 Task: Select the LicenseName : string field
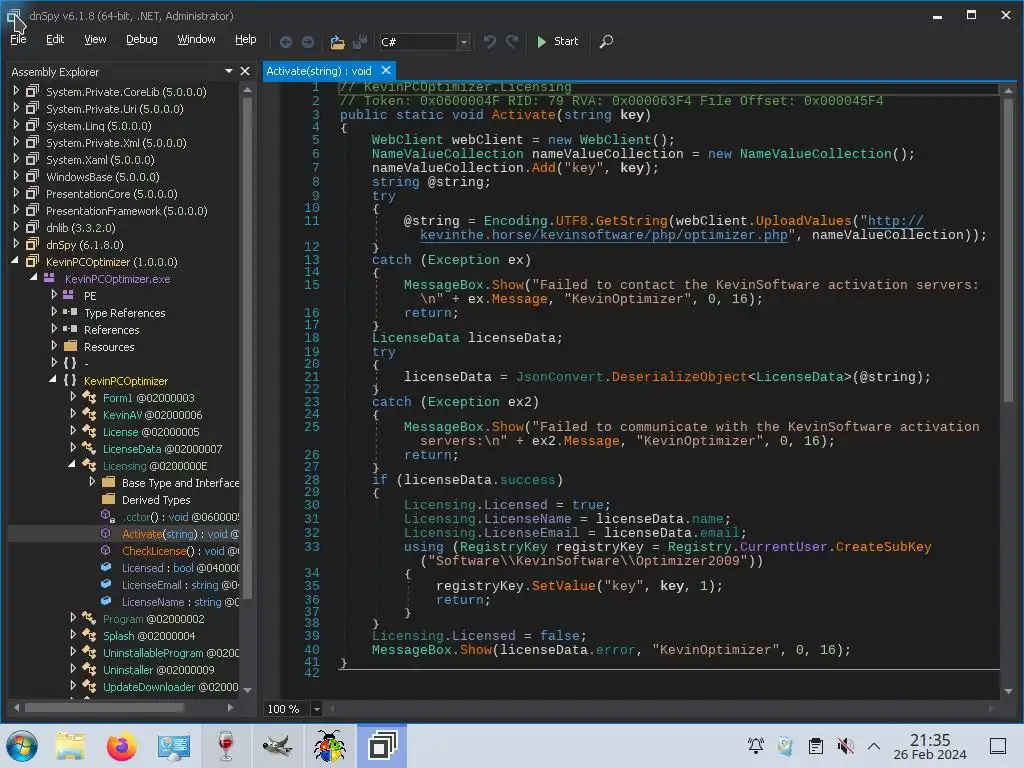click(x=180, y=602)
